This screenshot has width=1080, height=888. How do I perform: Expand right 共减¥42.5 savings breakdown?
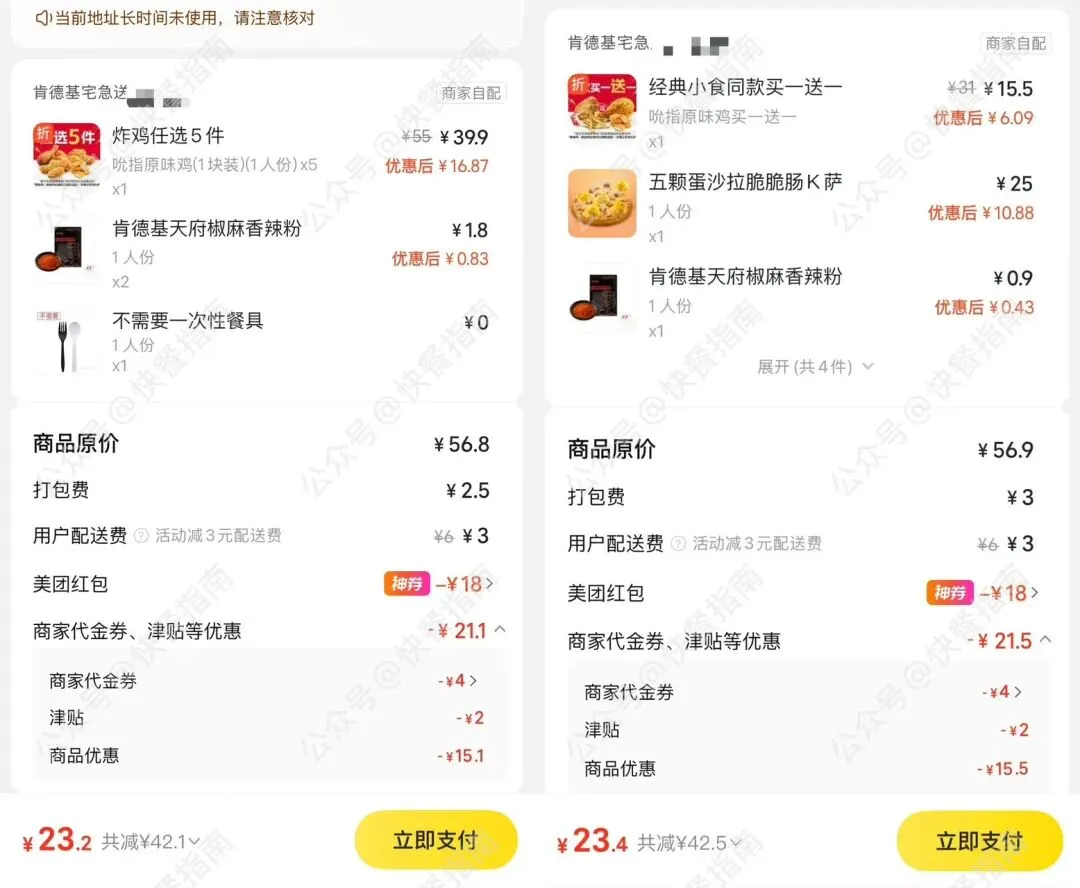689,843
